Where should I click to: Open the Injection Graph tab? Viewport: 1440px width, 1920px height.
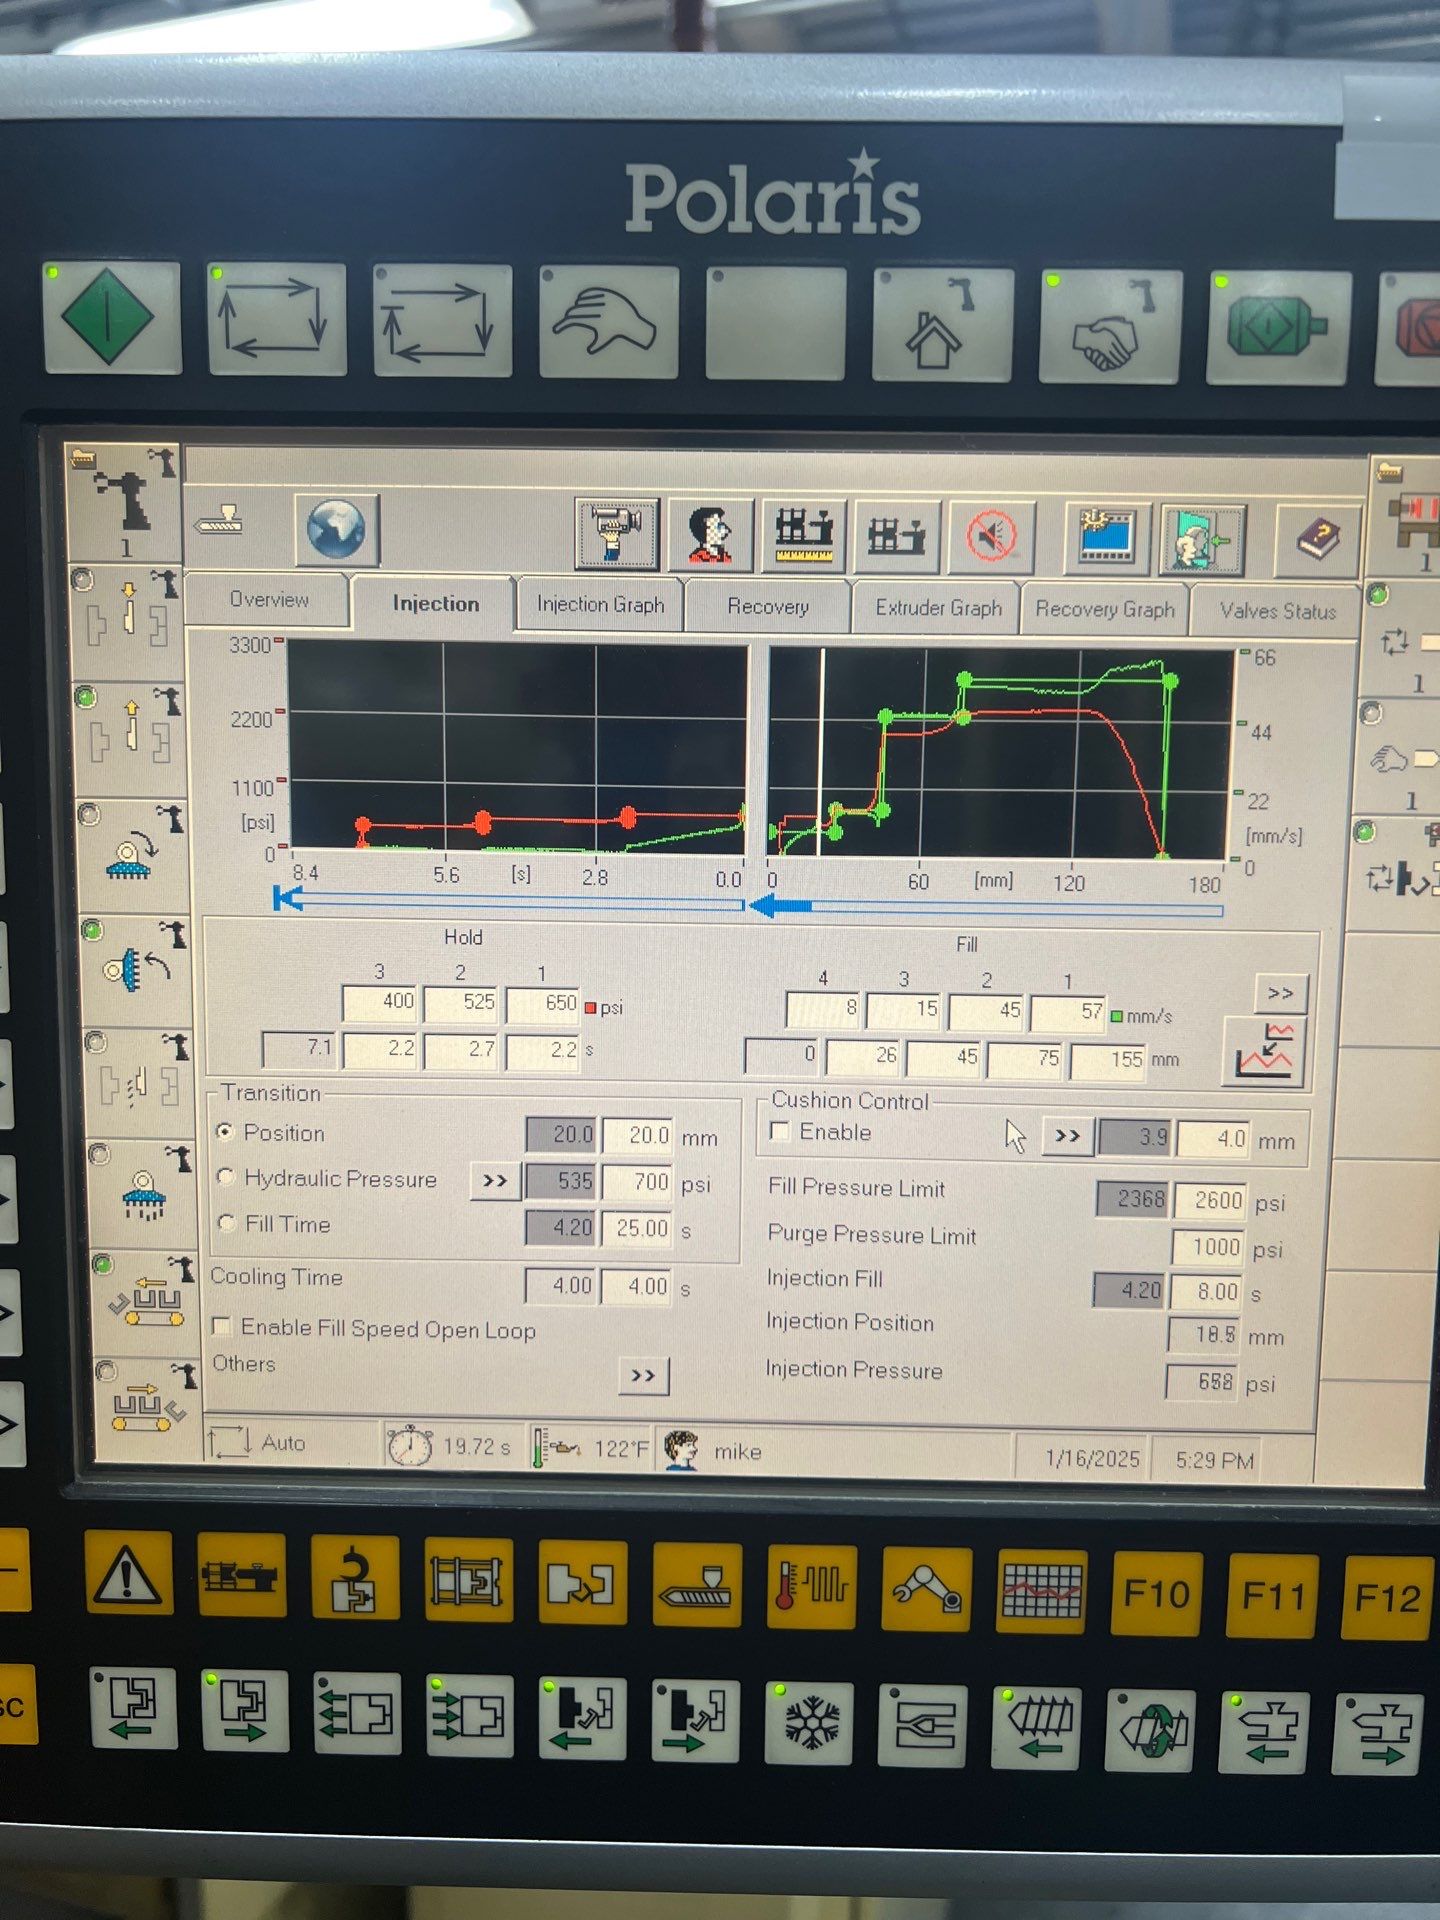click(x=600, y=604)
